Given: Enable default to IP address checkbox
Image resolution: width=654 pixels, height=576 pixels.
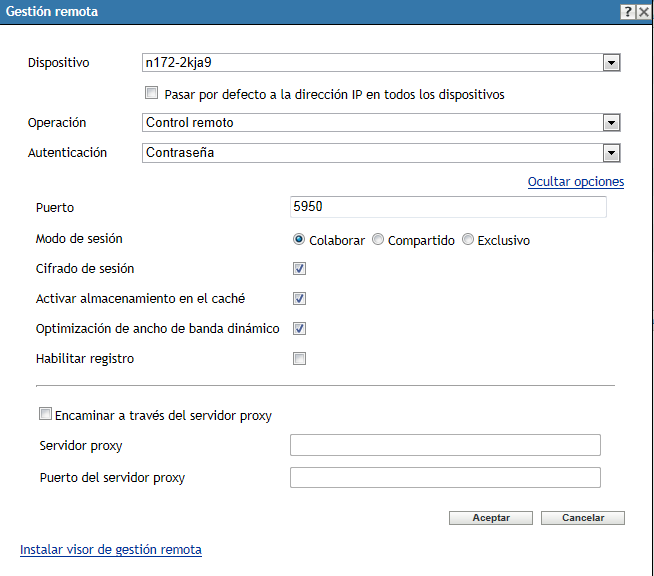Looking at the screenshot, I should (x=152, y=94).
